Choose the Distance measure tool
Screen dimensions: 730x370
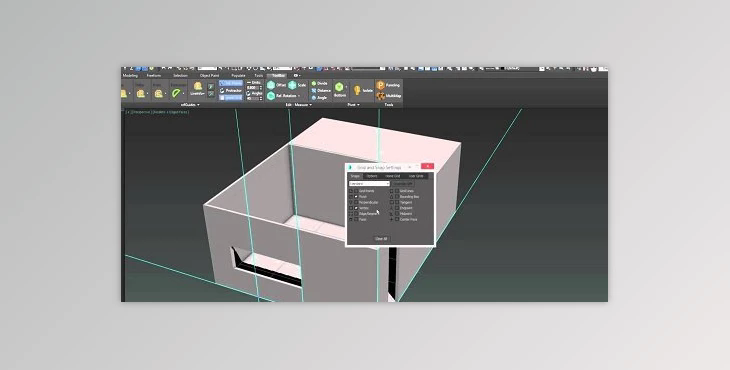(321, 90)
